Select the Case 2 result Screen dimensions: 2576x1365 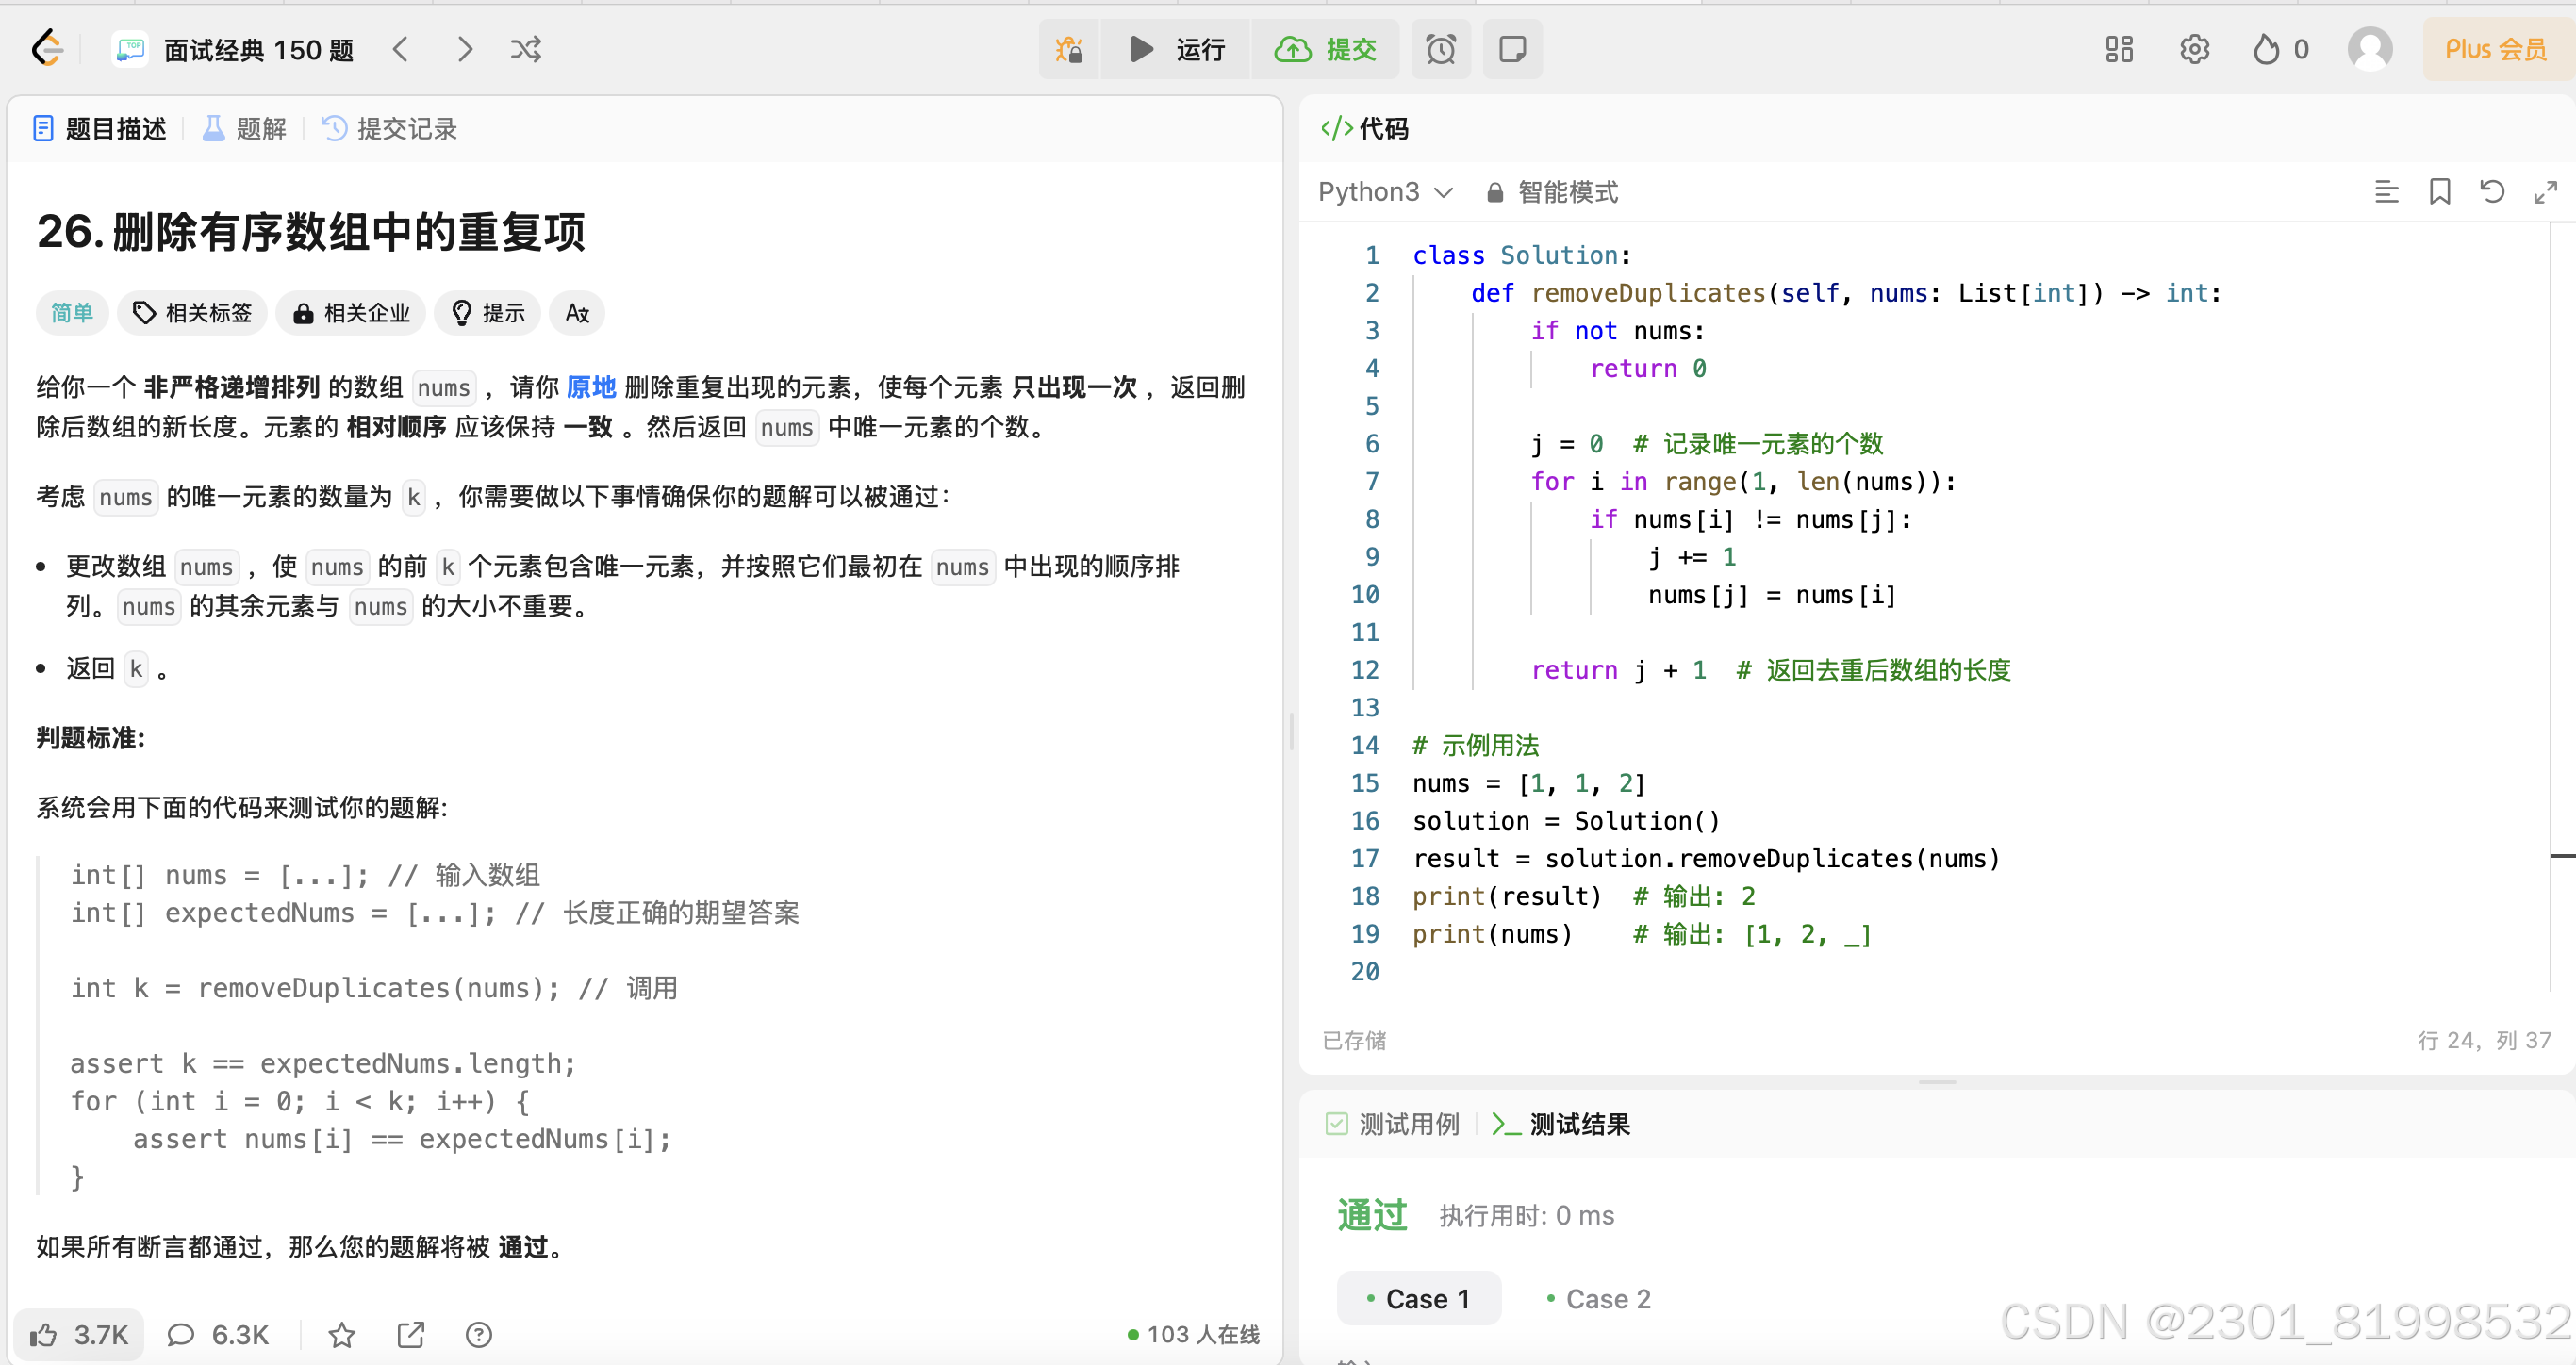coord(1598,1298)
